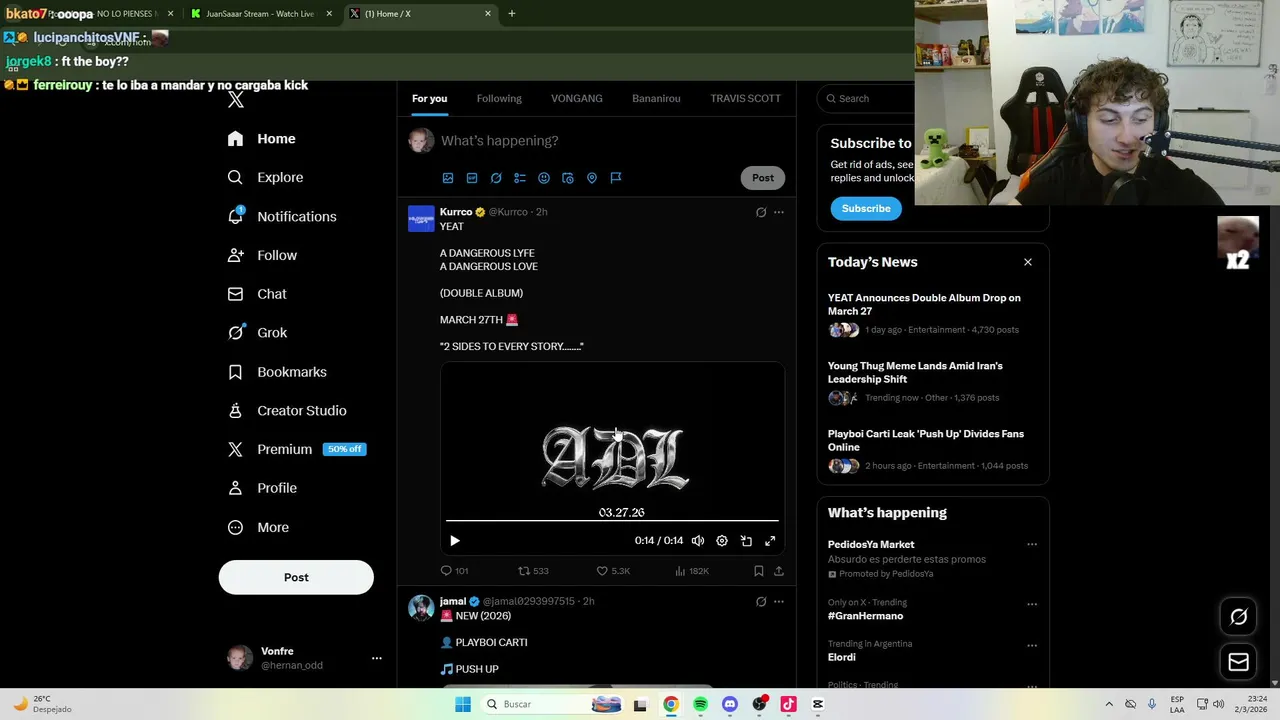Viewport: 1280px width, 720px height.
Task: Open Premium in the sidebar
Action: [x=296, y=449]
